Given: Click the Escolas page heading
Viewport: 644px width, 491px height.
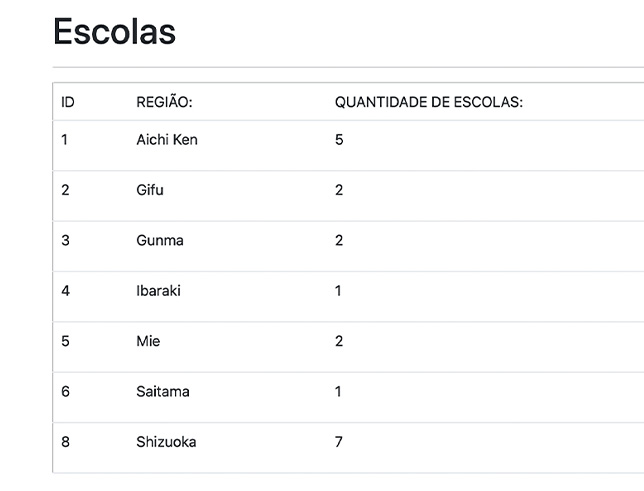Looking at the screenshot, I should [x=115, y=32].
